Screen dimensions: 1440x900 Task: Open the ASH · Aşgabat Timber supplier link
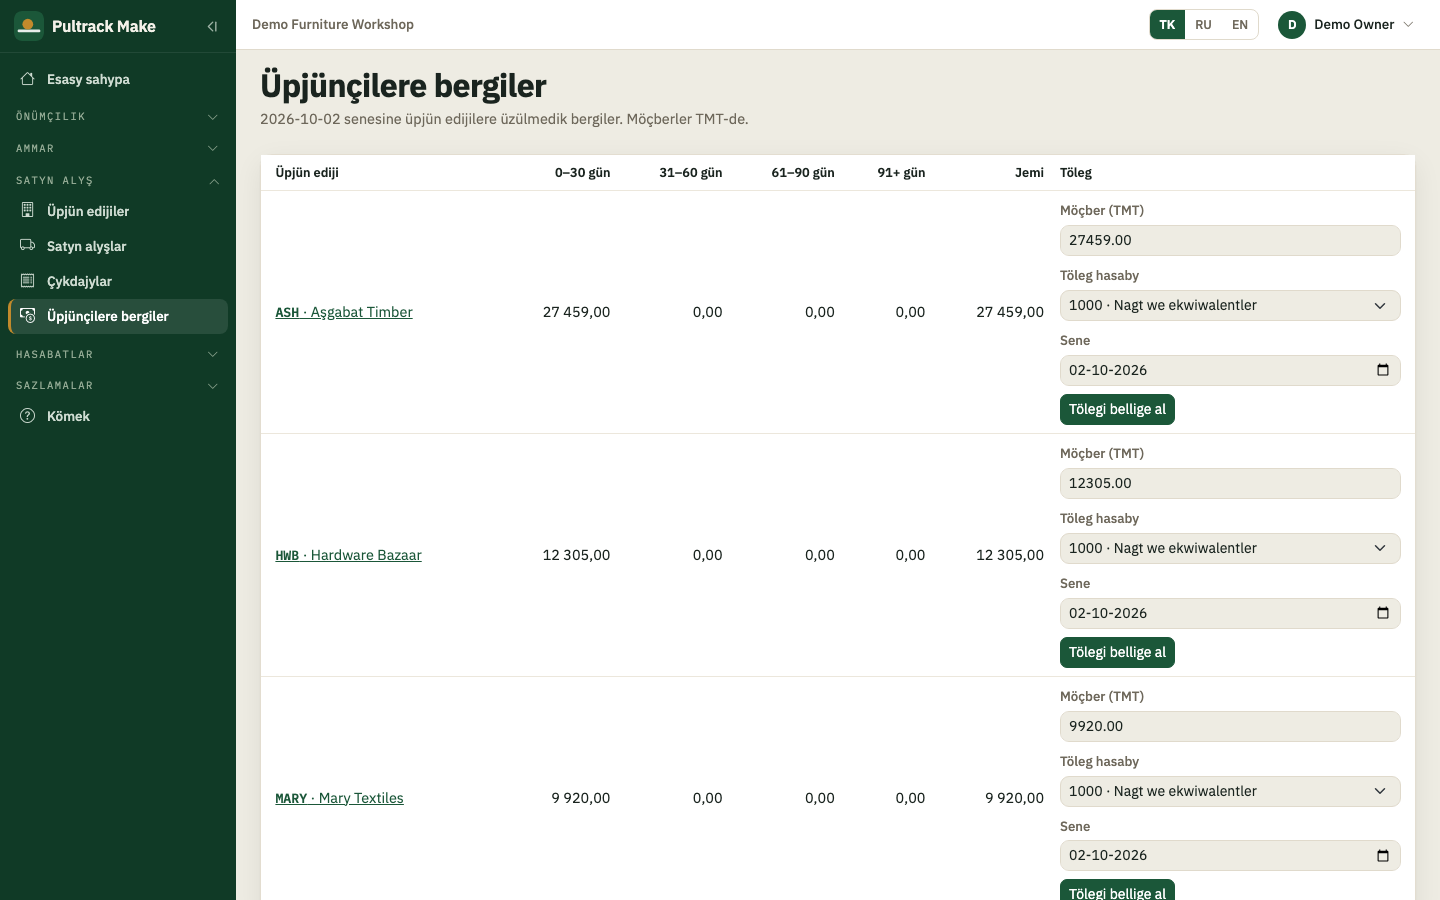(x=344, y=312)
